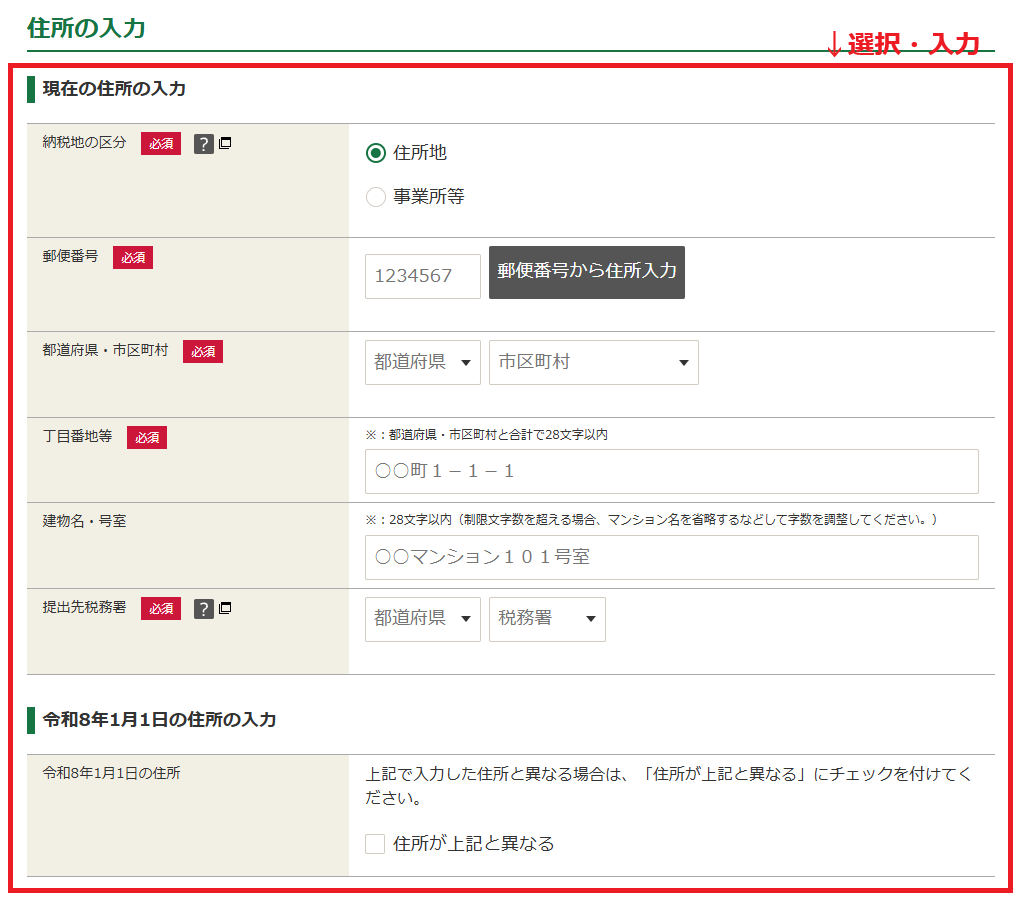The height and width of the screenshot is (899, 1025).
Task: Focus the 郵便番号 input field
Action: point(422,276)
